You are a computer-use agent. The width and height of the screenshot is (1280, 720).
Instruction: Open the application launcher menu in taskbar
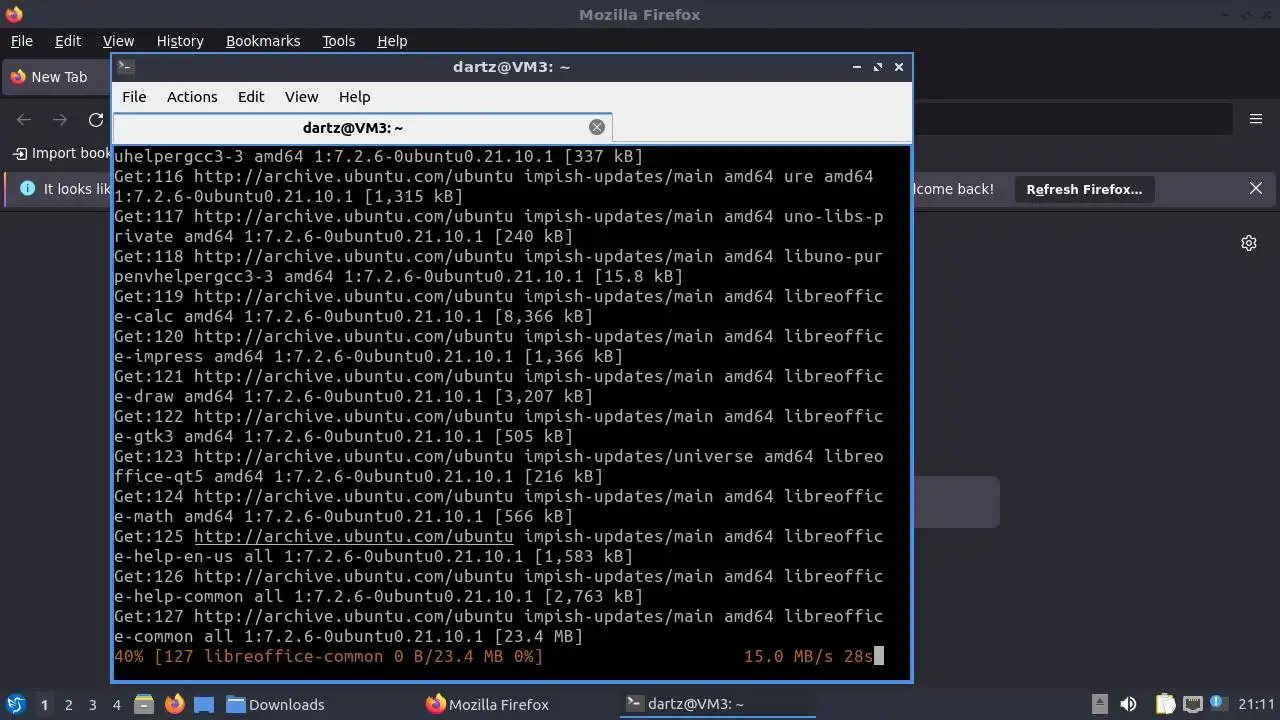pos(15,704)
